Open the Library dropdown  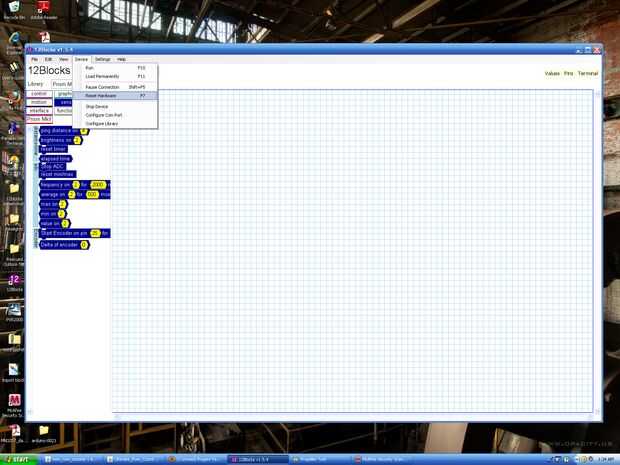point(62,84)
